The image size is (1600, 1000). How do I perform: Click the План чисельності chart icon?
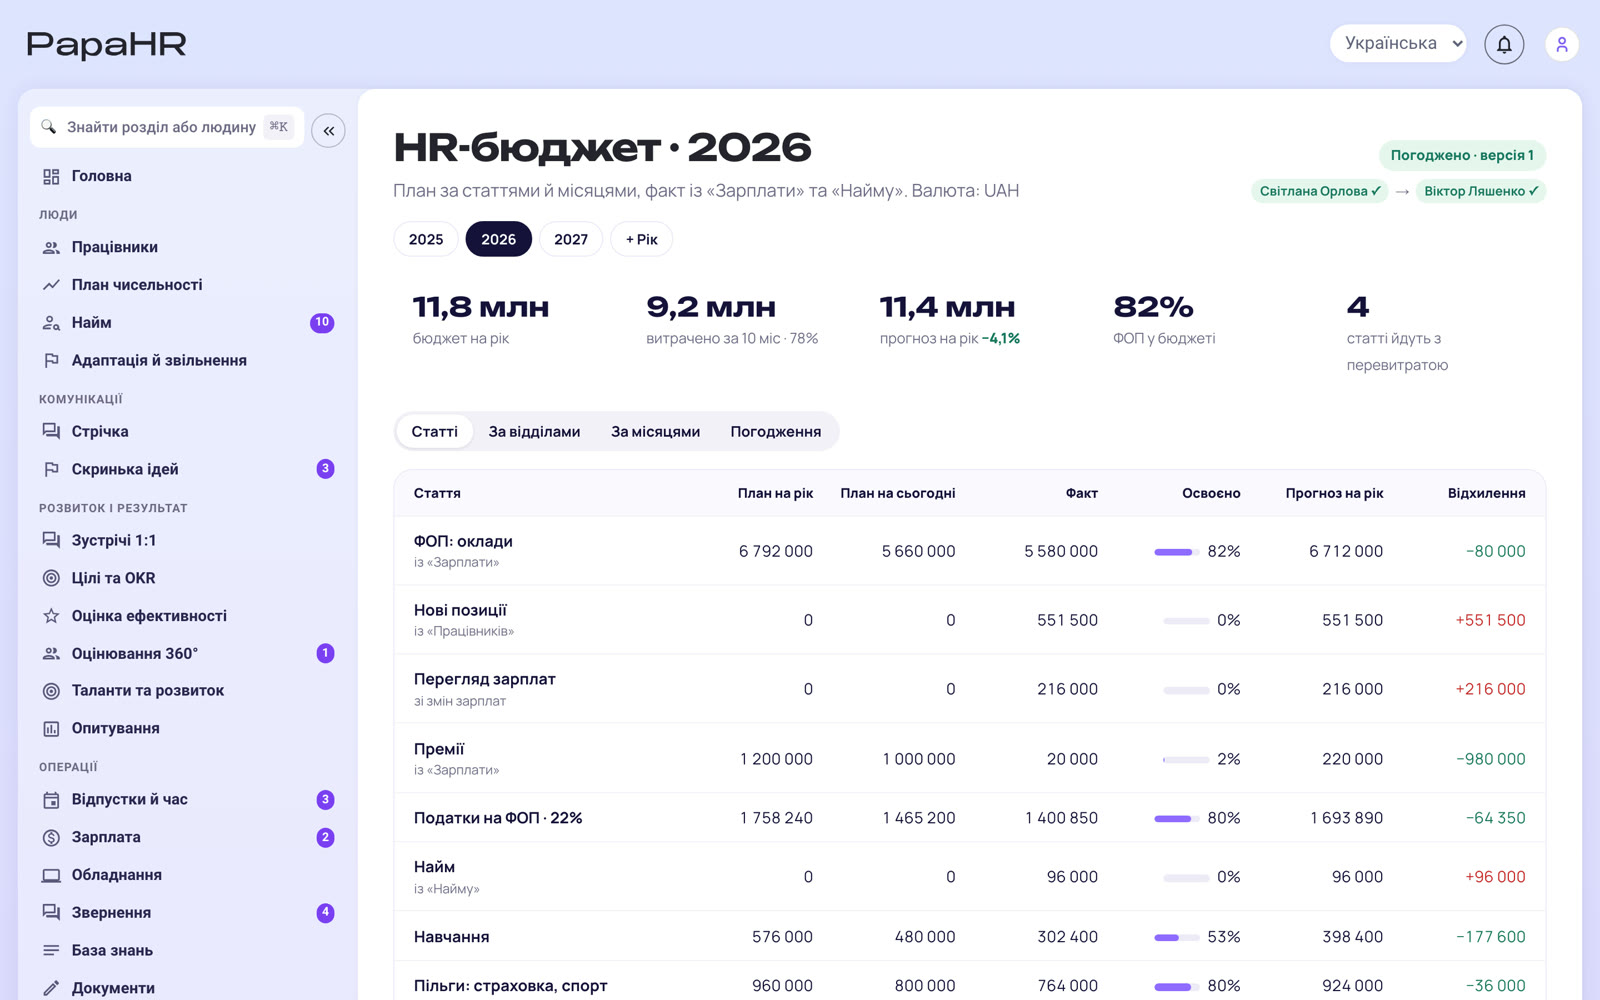click(51, 285)
